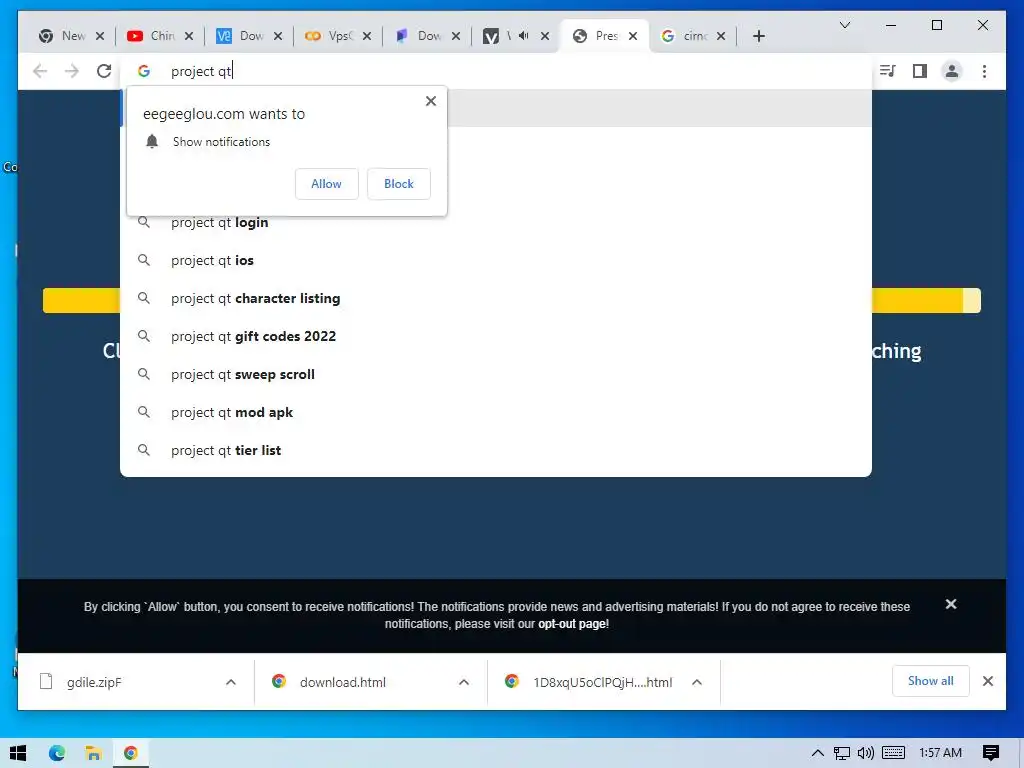Close the eegeeglou.com notification prompt
This screenshot has width=1024, height=768.
[431, 101]
